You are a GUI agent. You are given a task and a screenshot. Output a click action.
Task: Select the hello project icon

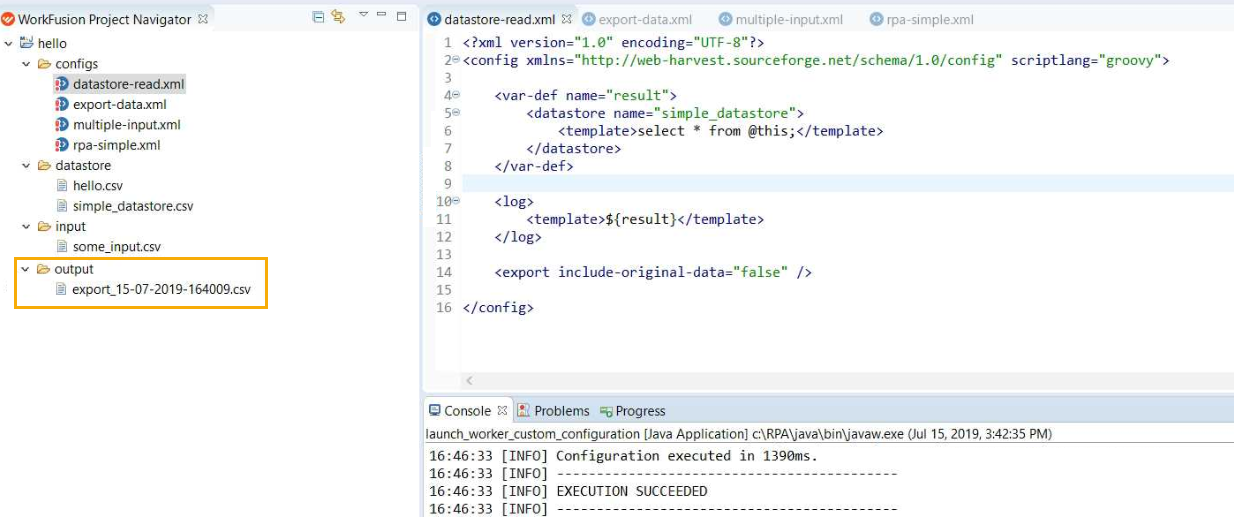tap(27, 43)
